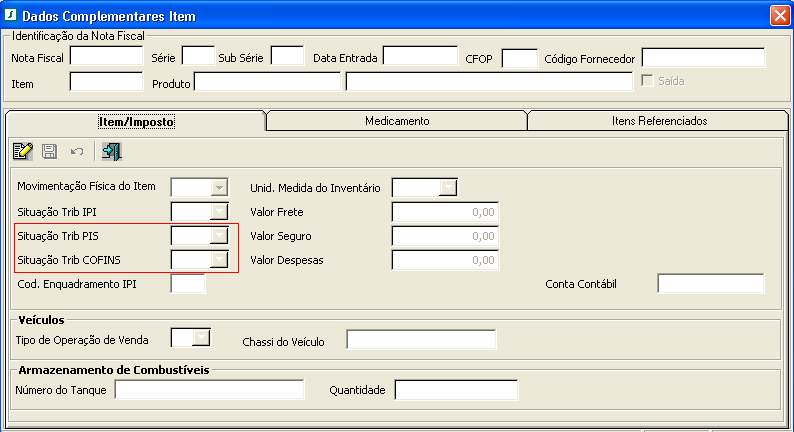Click the undo arrow icon
This screenshot has width=794, height=432.
[76, 151]
